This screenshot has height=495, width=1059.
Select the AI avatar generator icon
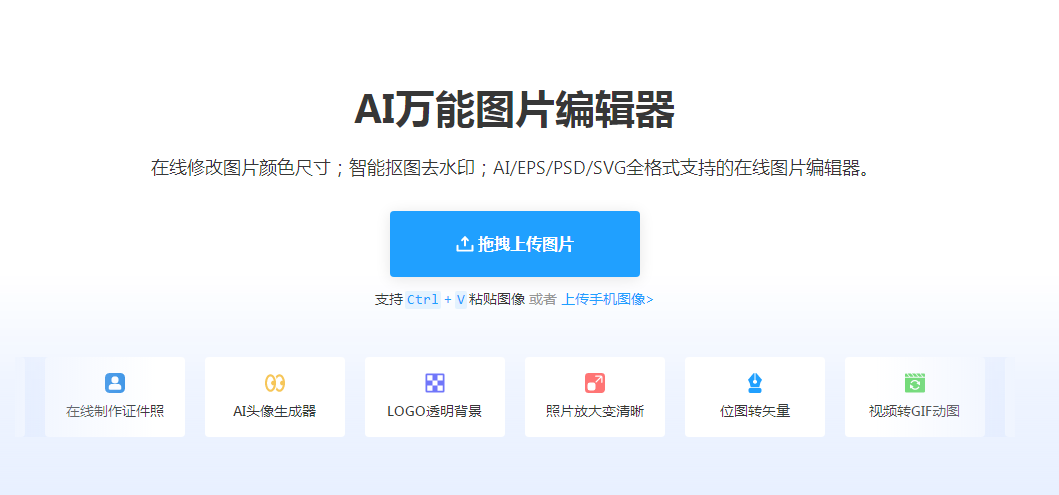pyautogui.click(x=275, y=382)
